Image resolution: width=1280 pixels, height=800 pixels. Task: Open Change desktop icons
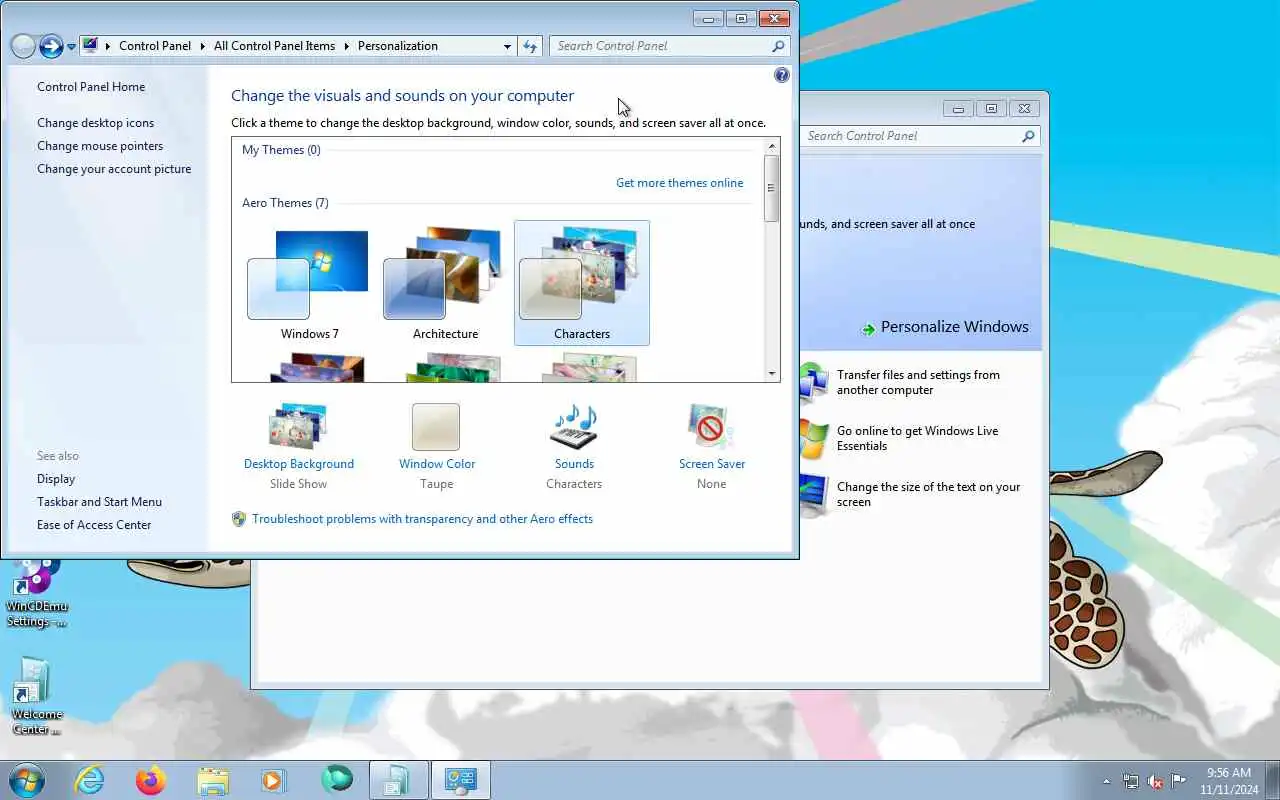point(96,123)
